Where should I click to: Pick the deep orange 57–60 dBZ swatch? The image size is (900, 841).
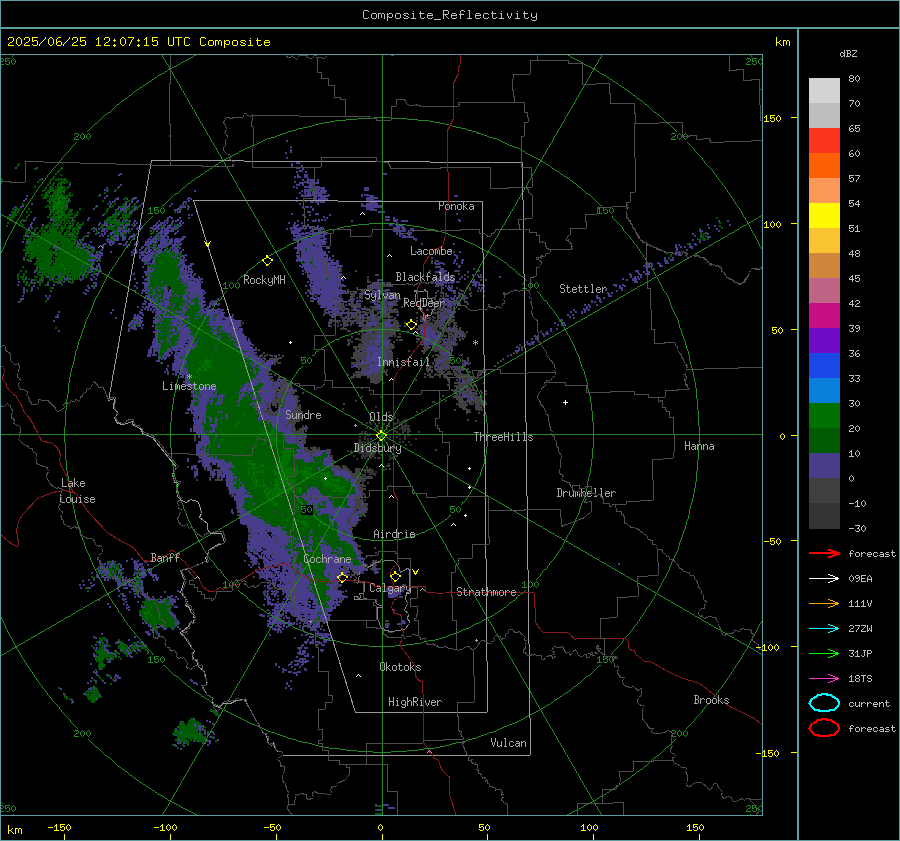[x=824, y=166]
